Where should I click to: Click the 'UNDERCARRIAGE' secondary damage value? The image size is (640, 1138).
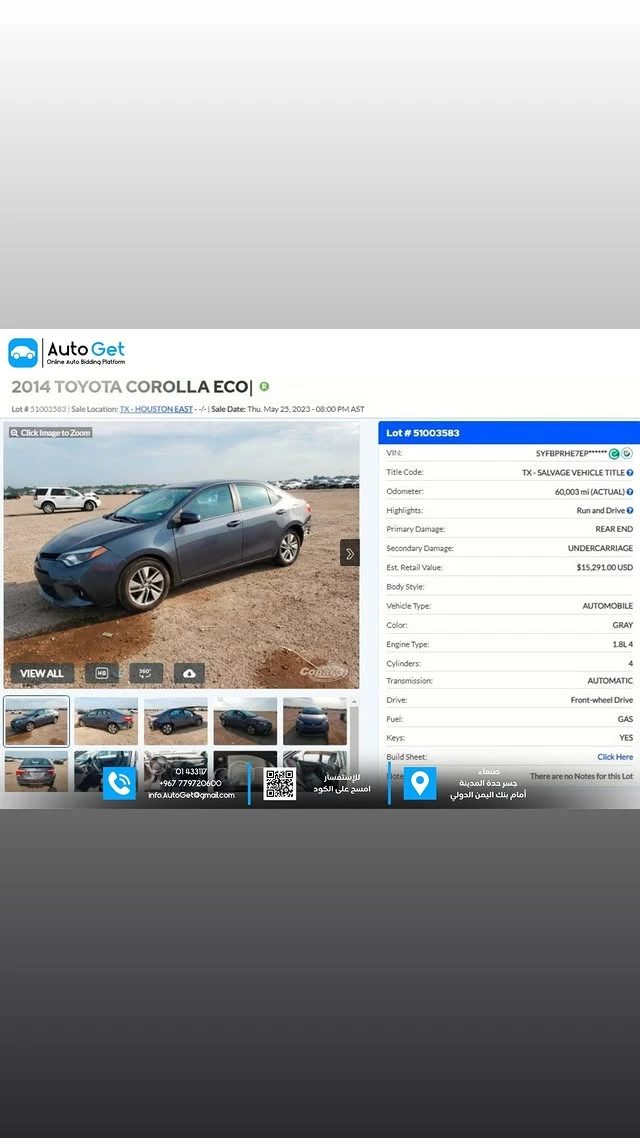[x=600, y=549]
